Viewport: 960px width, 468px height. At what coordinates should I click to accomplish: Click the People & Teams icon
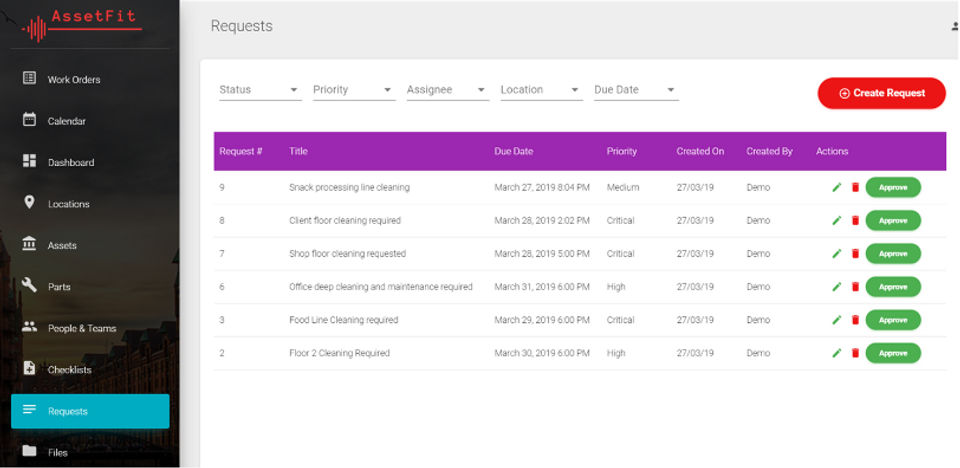[29, 326]
